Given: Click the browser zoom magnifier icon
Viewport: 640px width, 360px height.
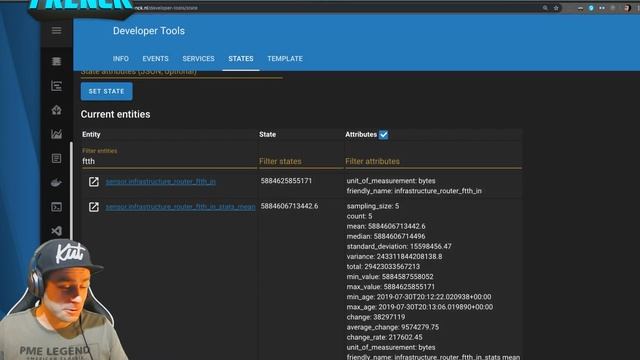Looking at the screenshot, I should pos(545,8).
